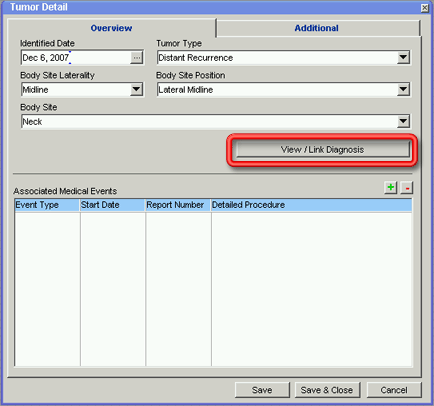
Task: Sort by the Event Type column header
Action: click(47, 205)
